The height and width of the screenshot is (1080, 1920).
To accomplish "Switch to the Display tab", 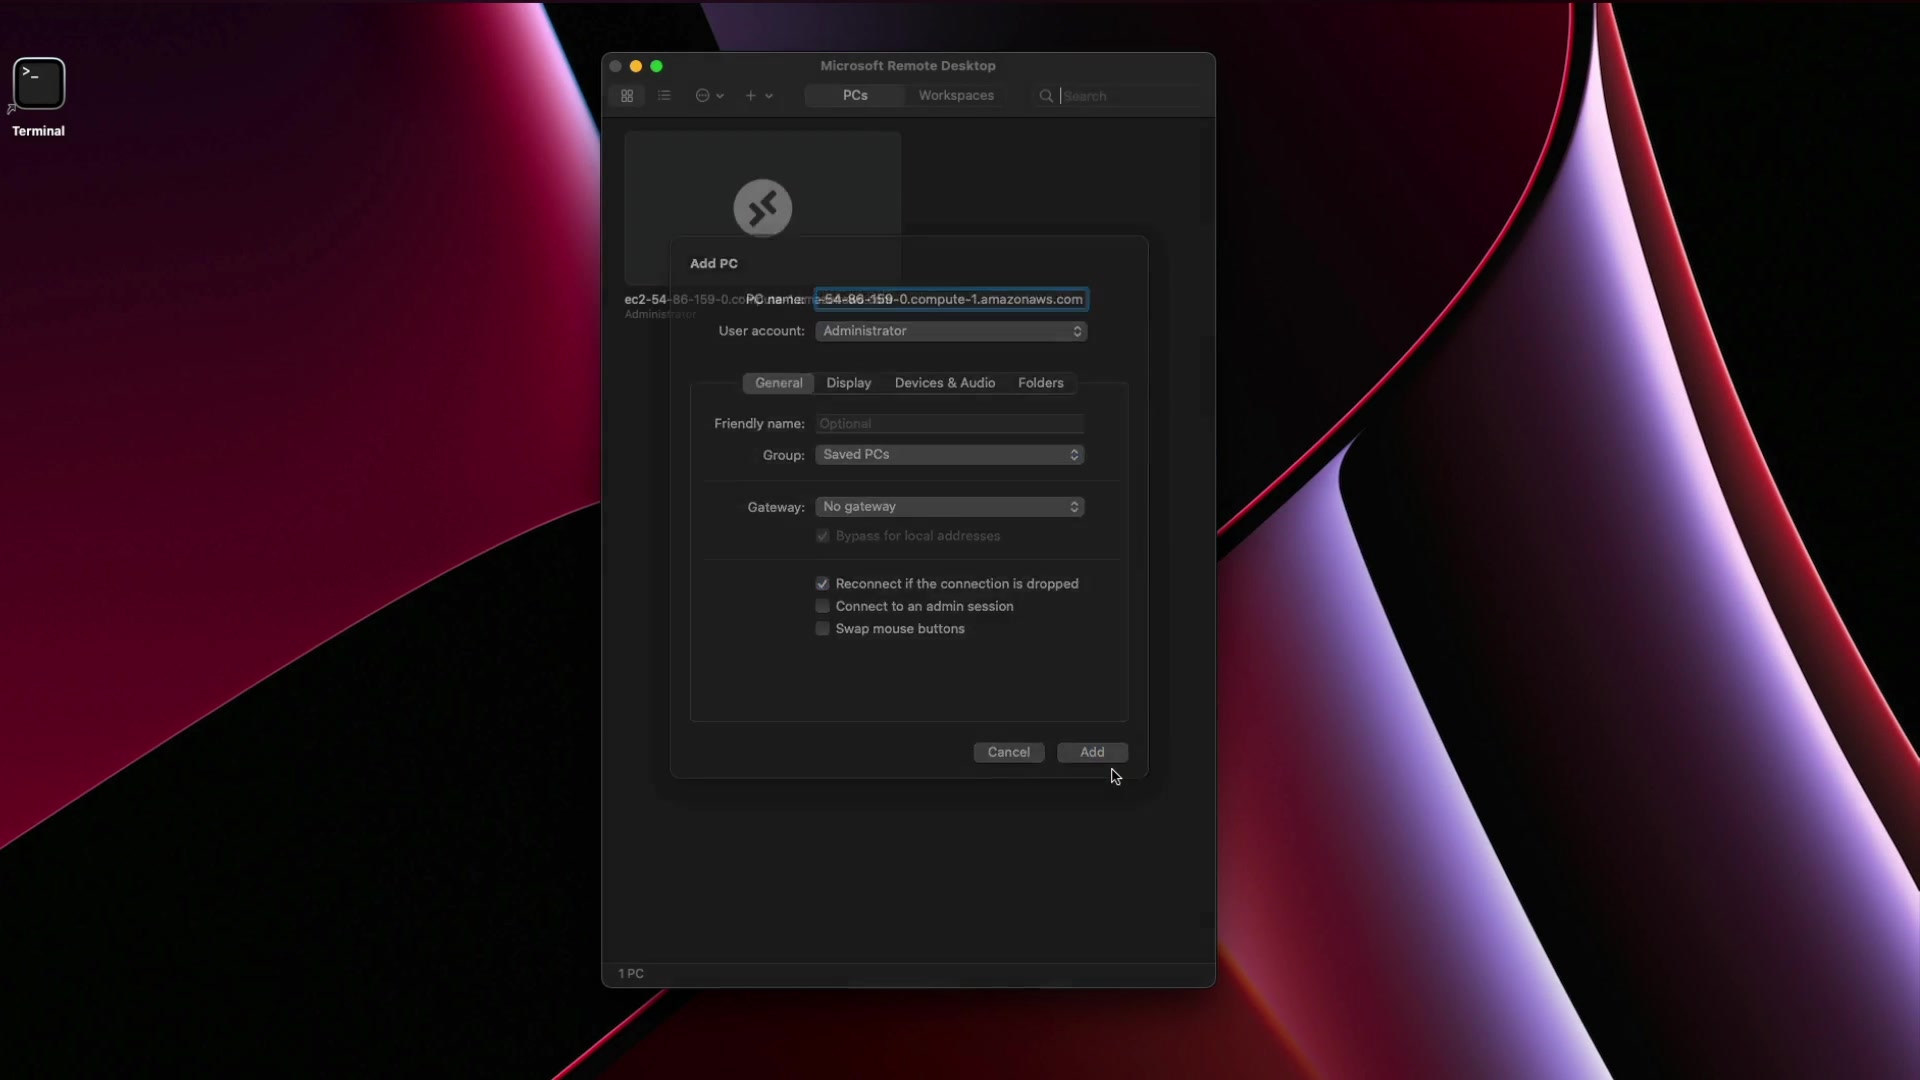I will [848, 383].
